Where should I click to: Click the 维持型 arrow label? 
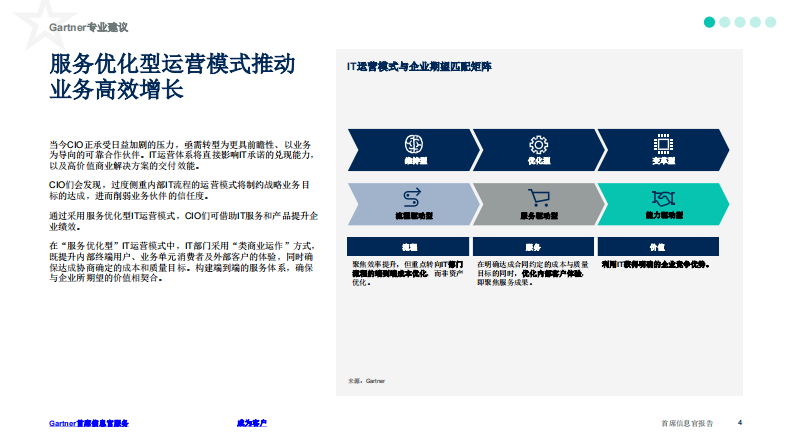coord(416,161)
